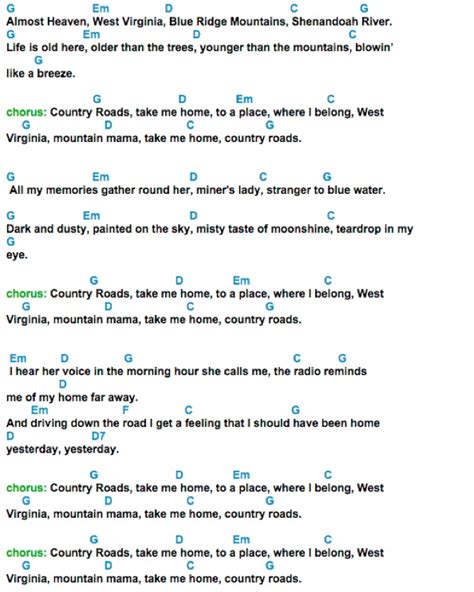Viewport: 474px width, 592px height.
Task: Click the D7 chord above yesterday
Action: click(x=98, y=436)
